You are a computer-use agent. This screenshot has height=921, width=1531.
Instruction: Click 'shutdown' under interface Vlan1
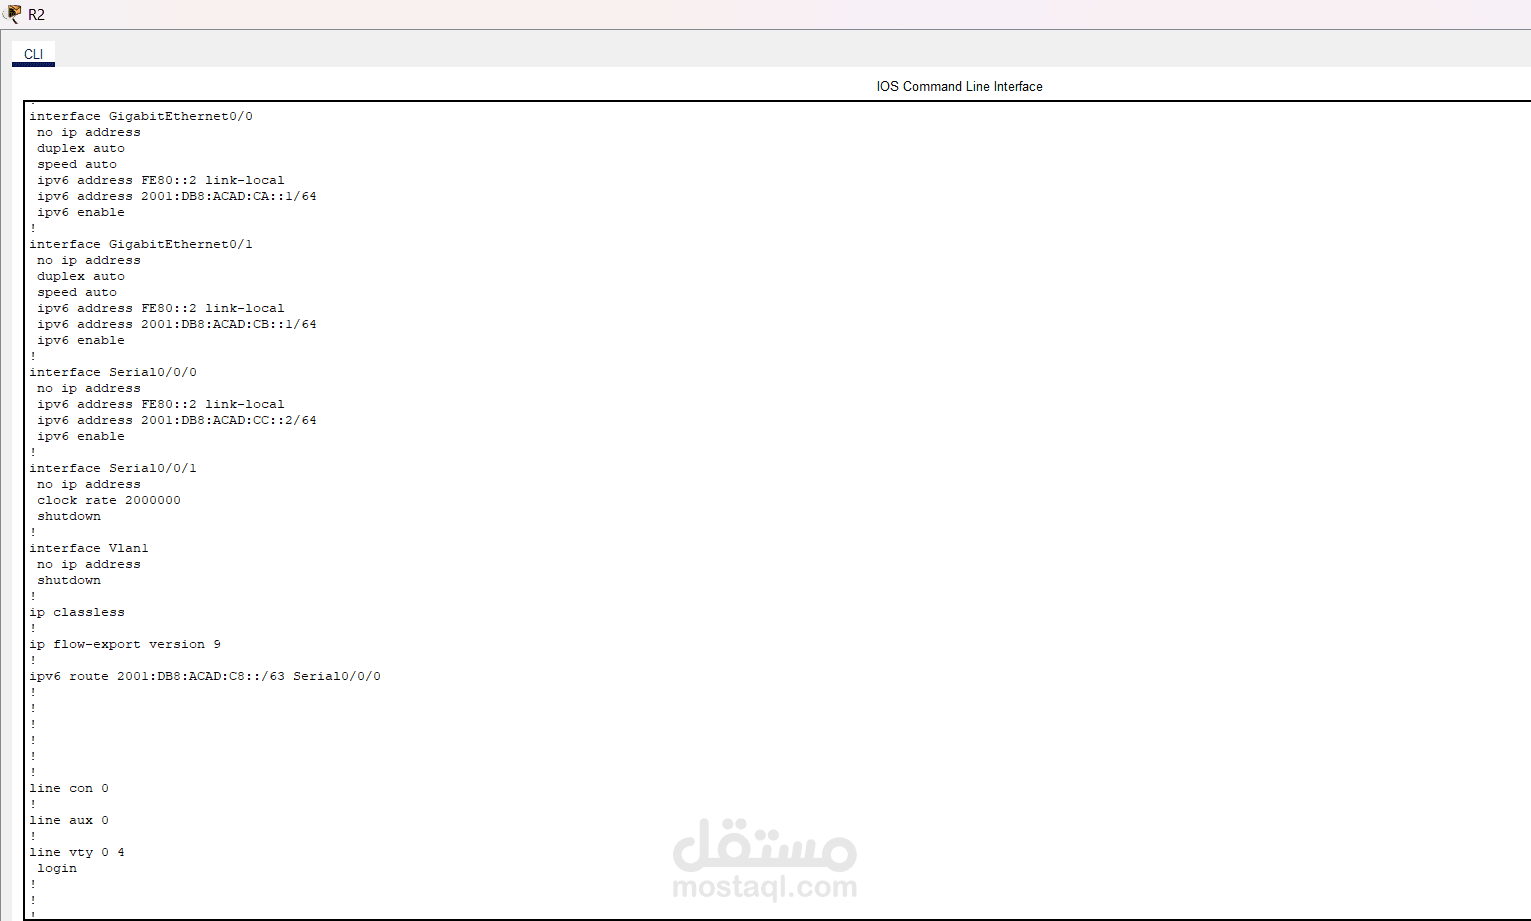click(69, 580)
